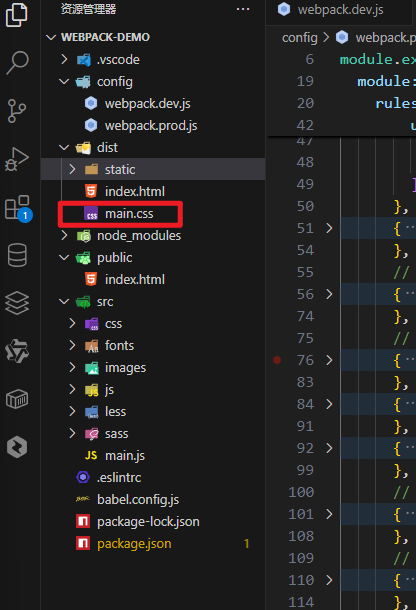Viewport: 416px width, 610px height.
Task: Open the database cylinder icon view
Action: pos(17,255)
